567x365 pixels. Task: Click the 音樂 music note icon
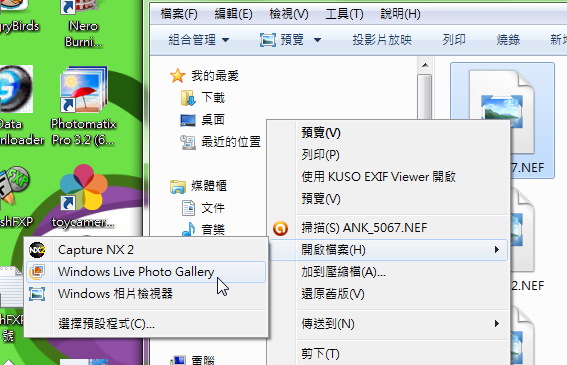pos(188,230)
